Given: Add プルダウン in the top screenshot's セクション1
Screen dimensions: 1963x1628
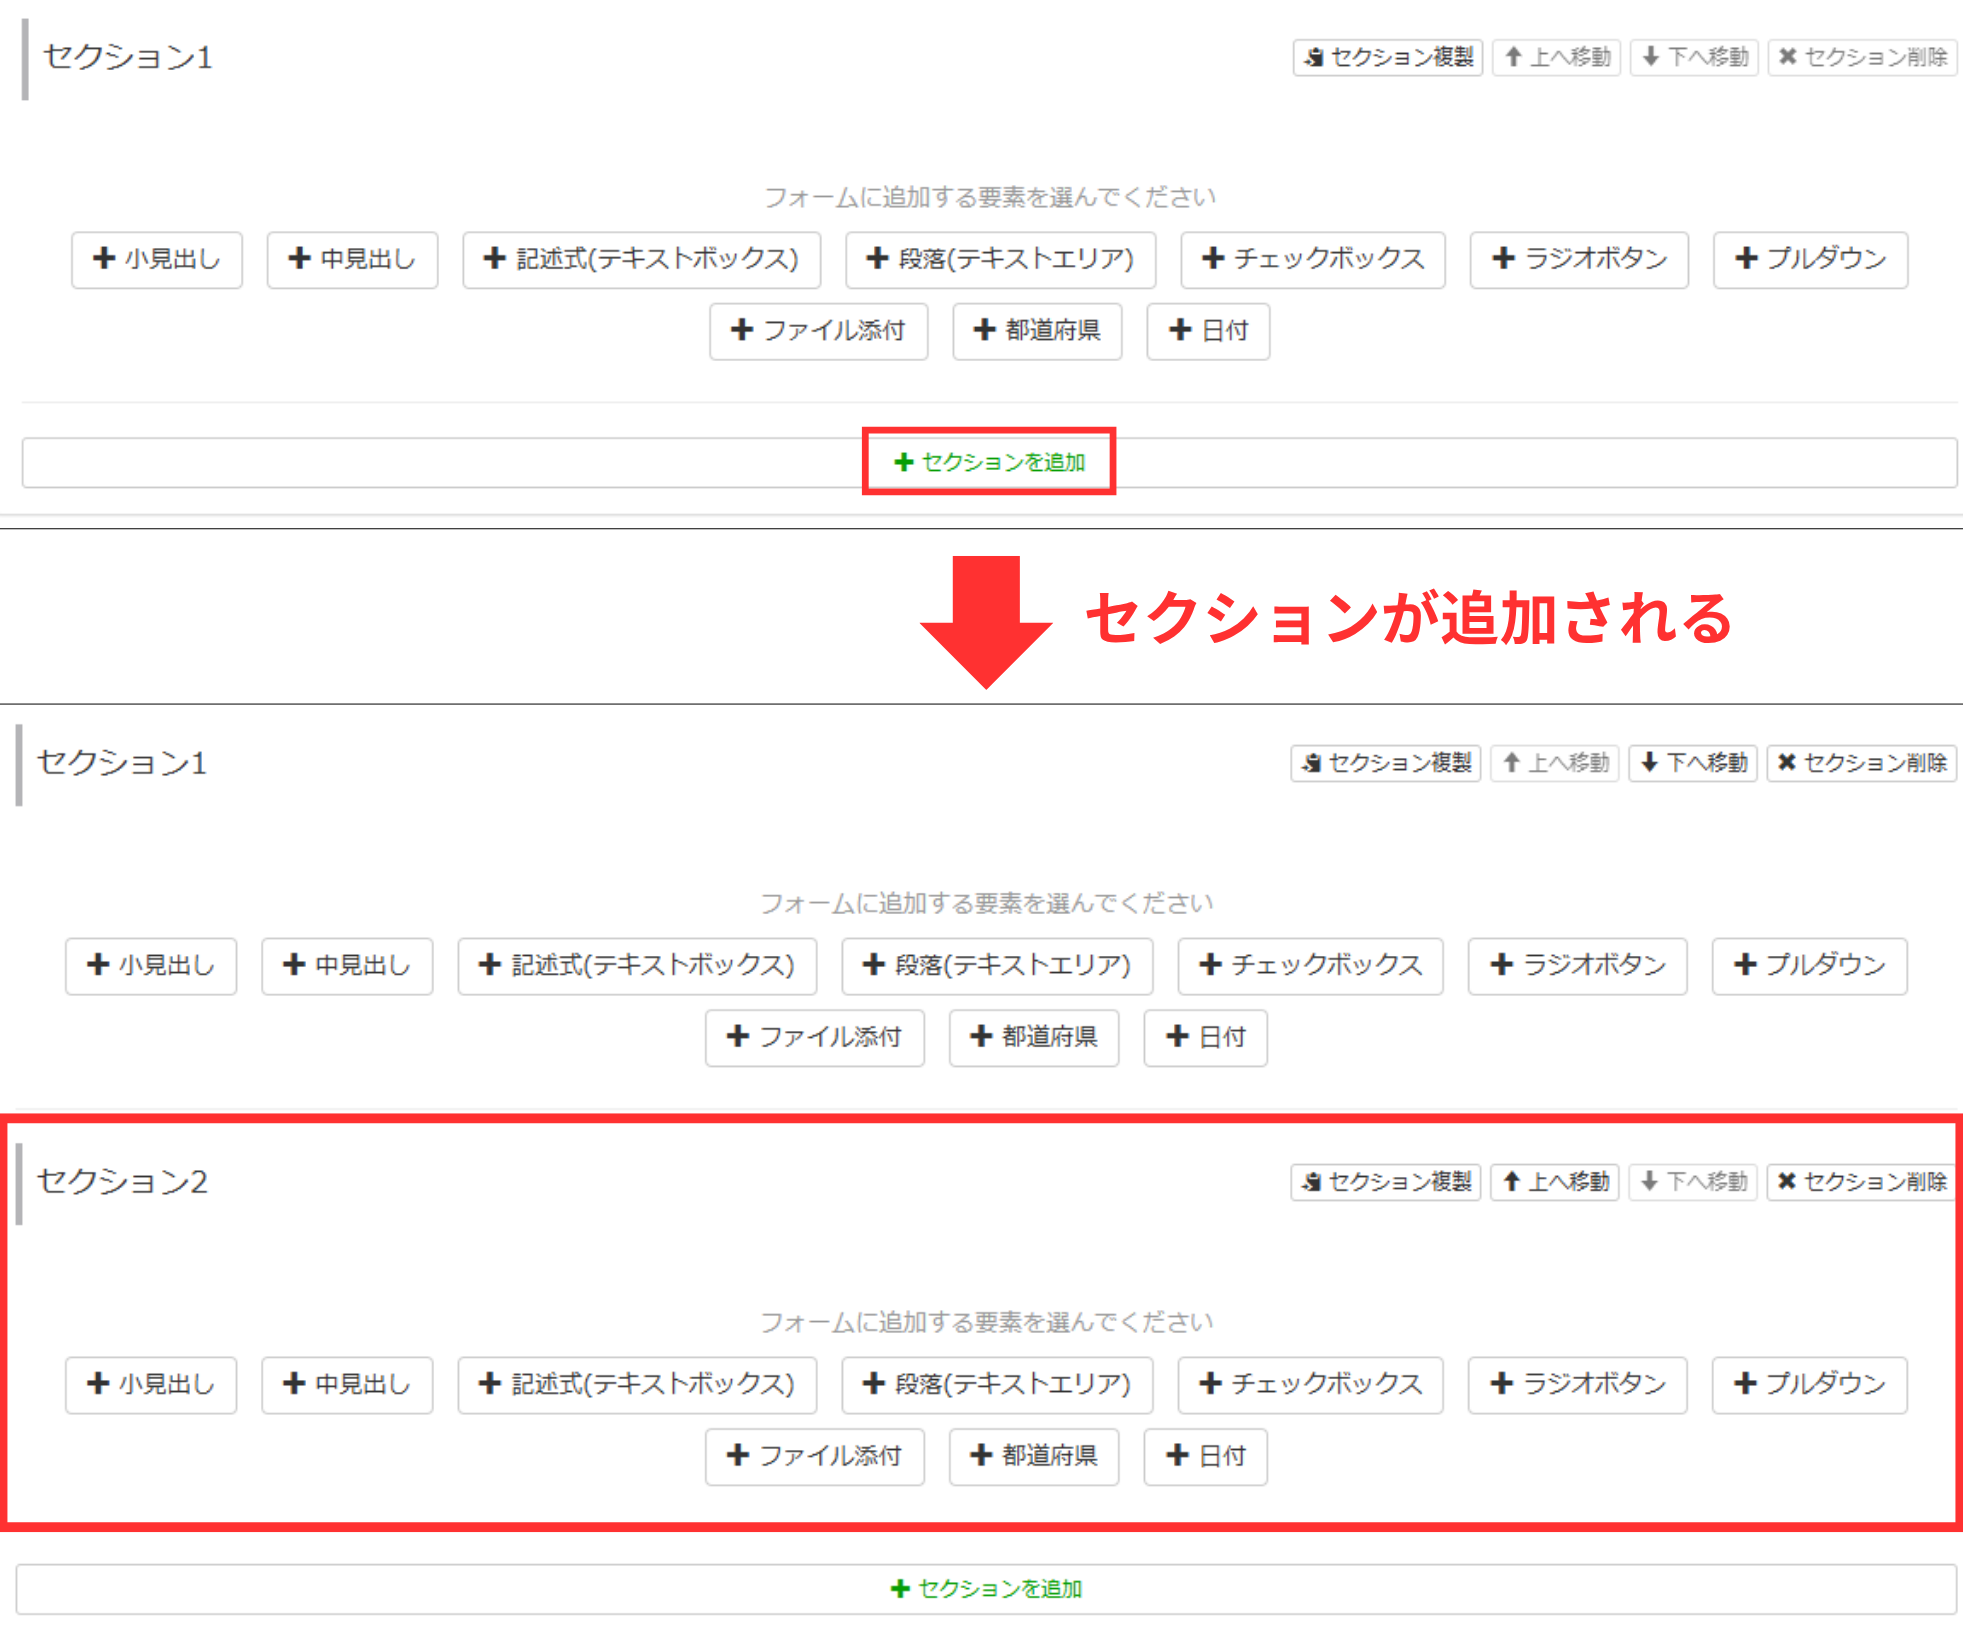Looking at the screenshot, I should (x=1810, y=260).
